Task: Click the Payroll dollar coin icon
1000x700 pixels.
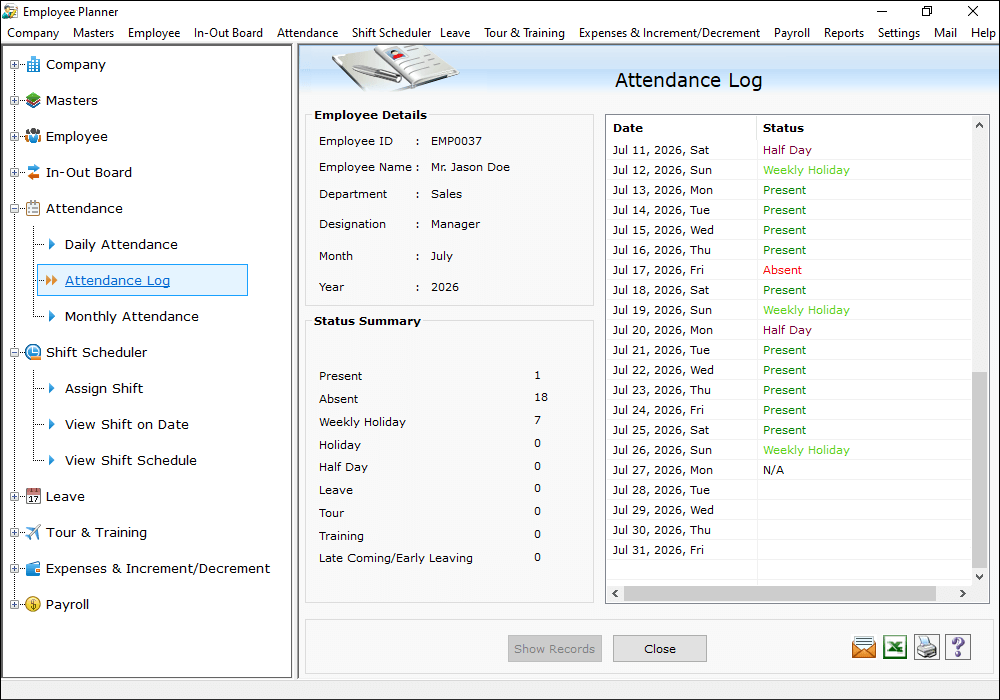Action: point(33,604)
